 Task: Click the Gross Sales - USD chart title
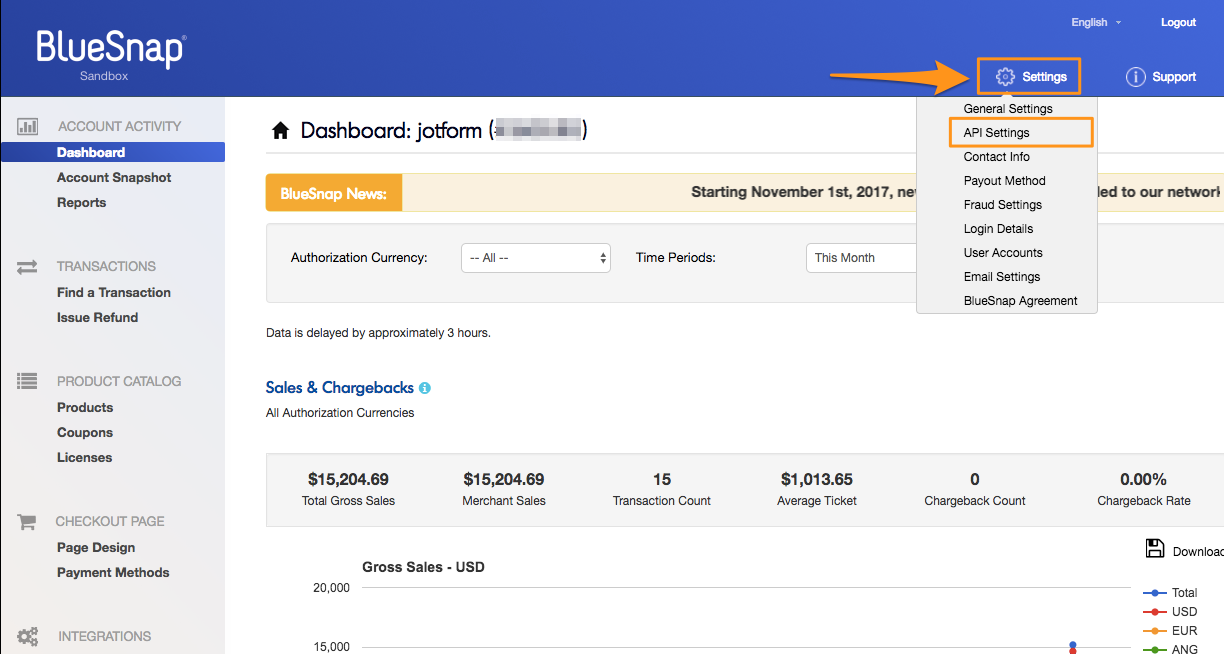423,567
